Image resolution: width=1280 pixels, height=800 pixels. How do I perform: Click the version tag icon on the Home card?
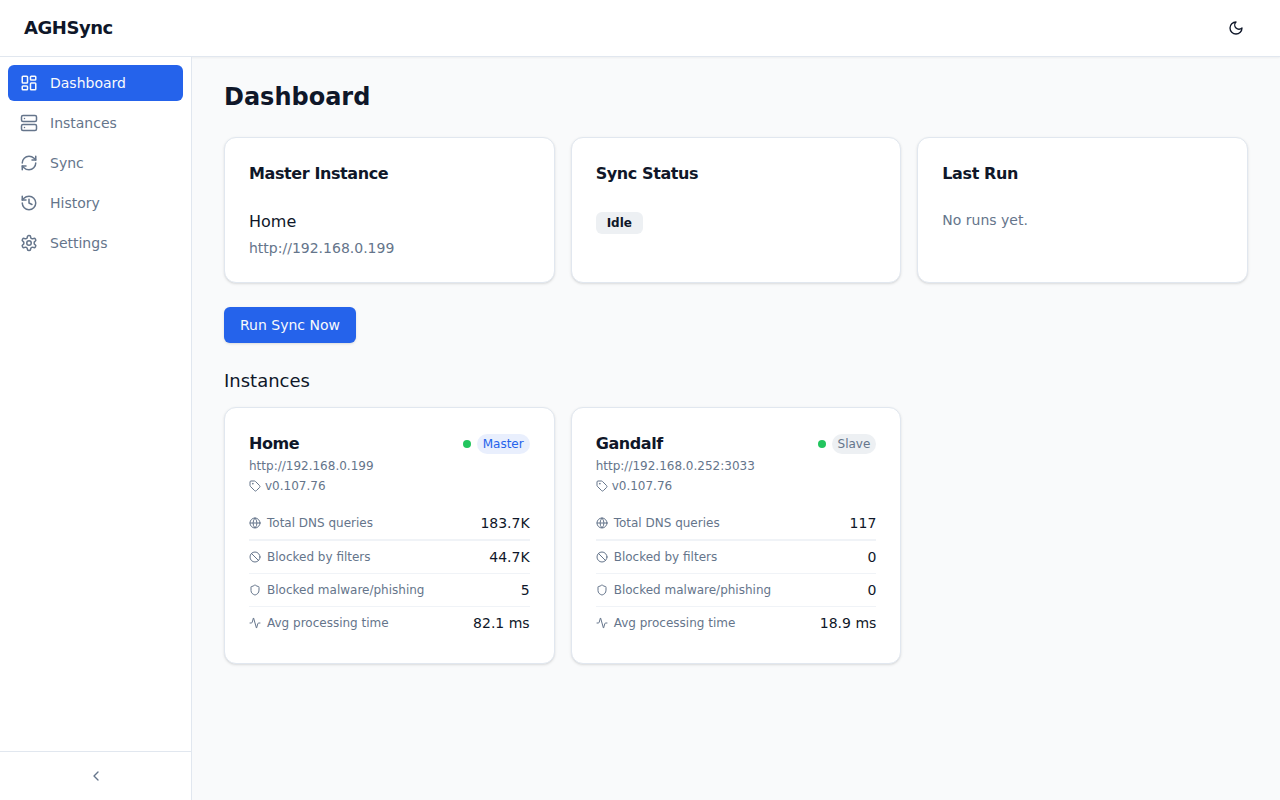point(255,486)
